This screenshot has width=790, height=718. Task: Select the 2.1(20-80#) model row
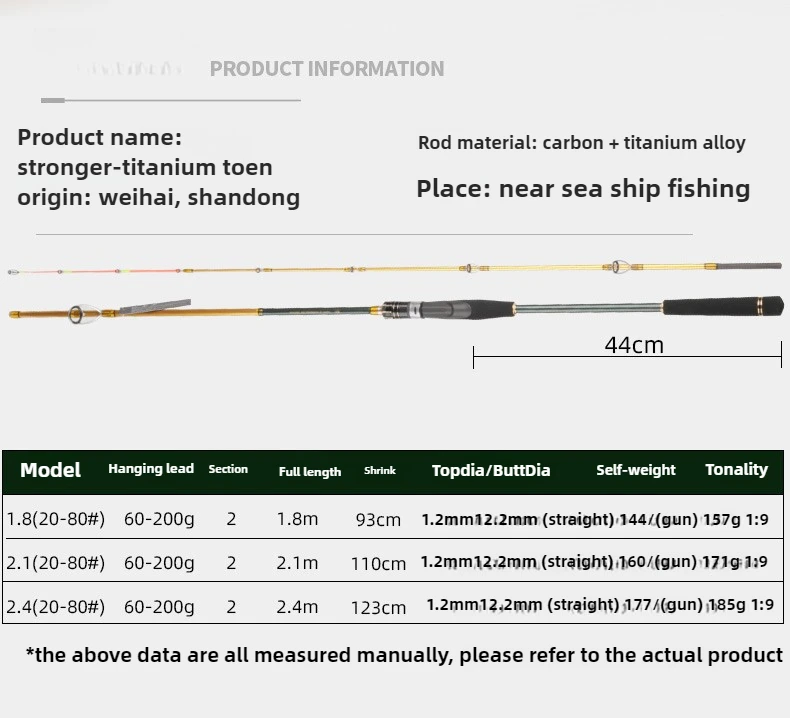pyautogui.click(x=55, y=562)
